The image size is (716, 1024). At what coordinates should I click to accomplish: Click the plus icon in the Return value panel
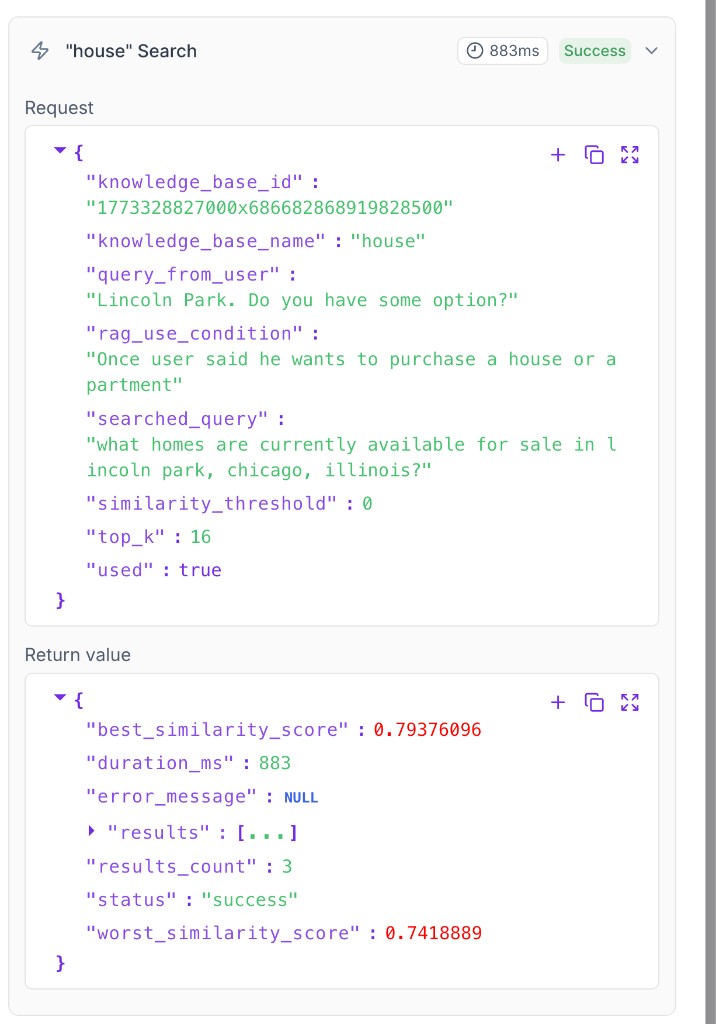[558, 702]
